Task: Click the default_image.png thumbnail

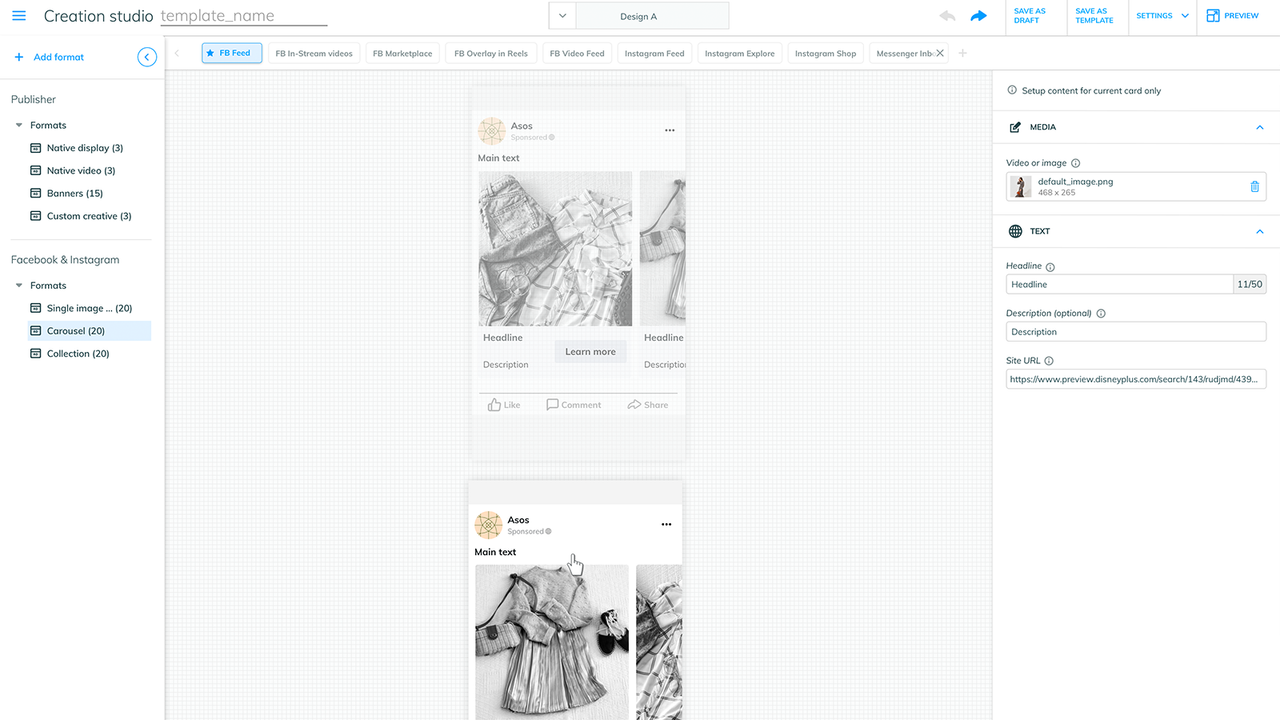Action: pyautogui.click(x=1021, y=186)
